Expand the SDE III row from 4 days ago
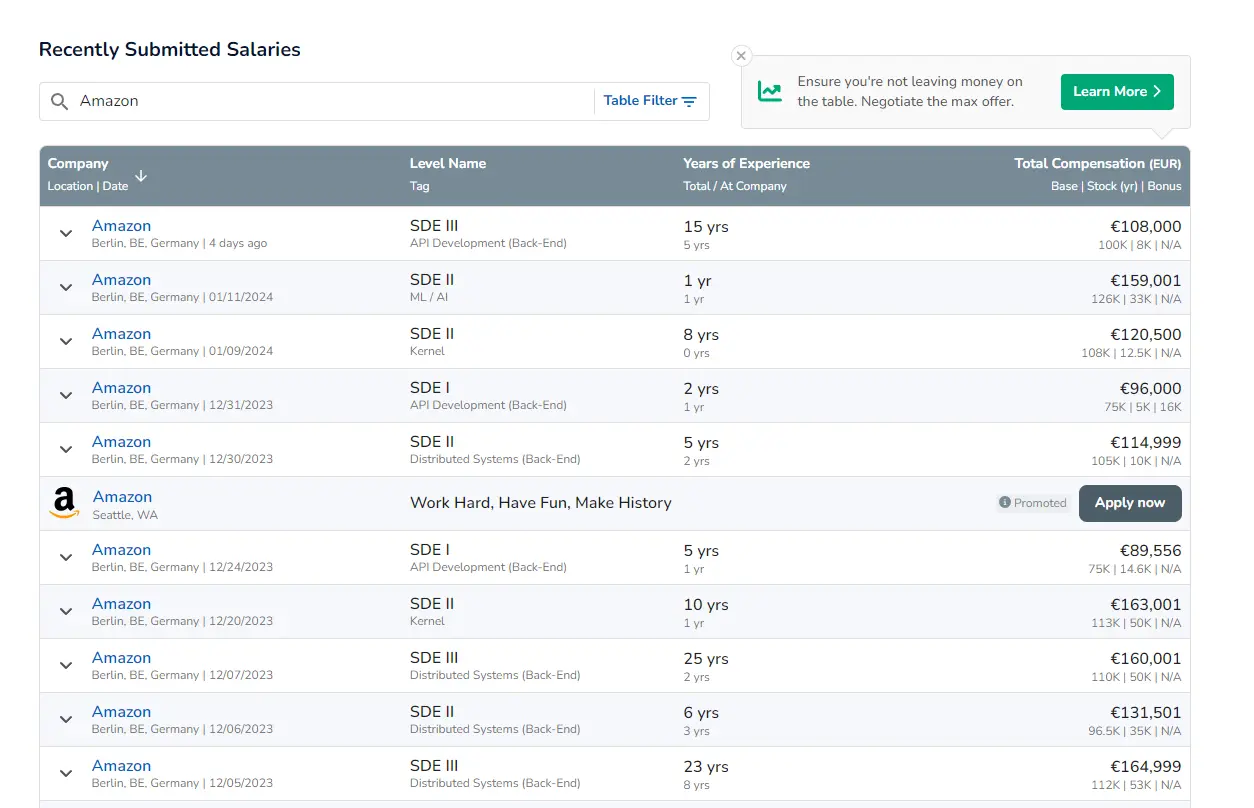 66,234
